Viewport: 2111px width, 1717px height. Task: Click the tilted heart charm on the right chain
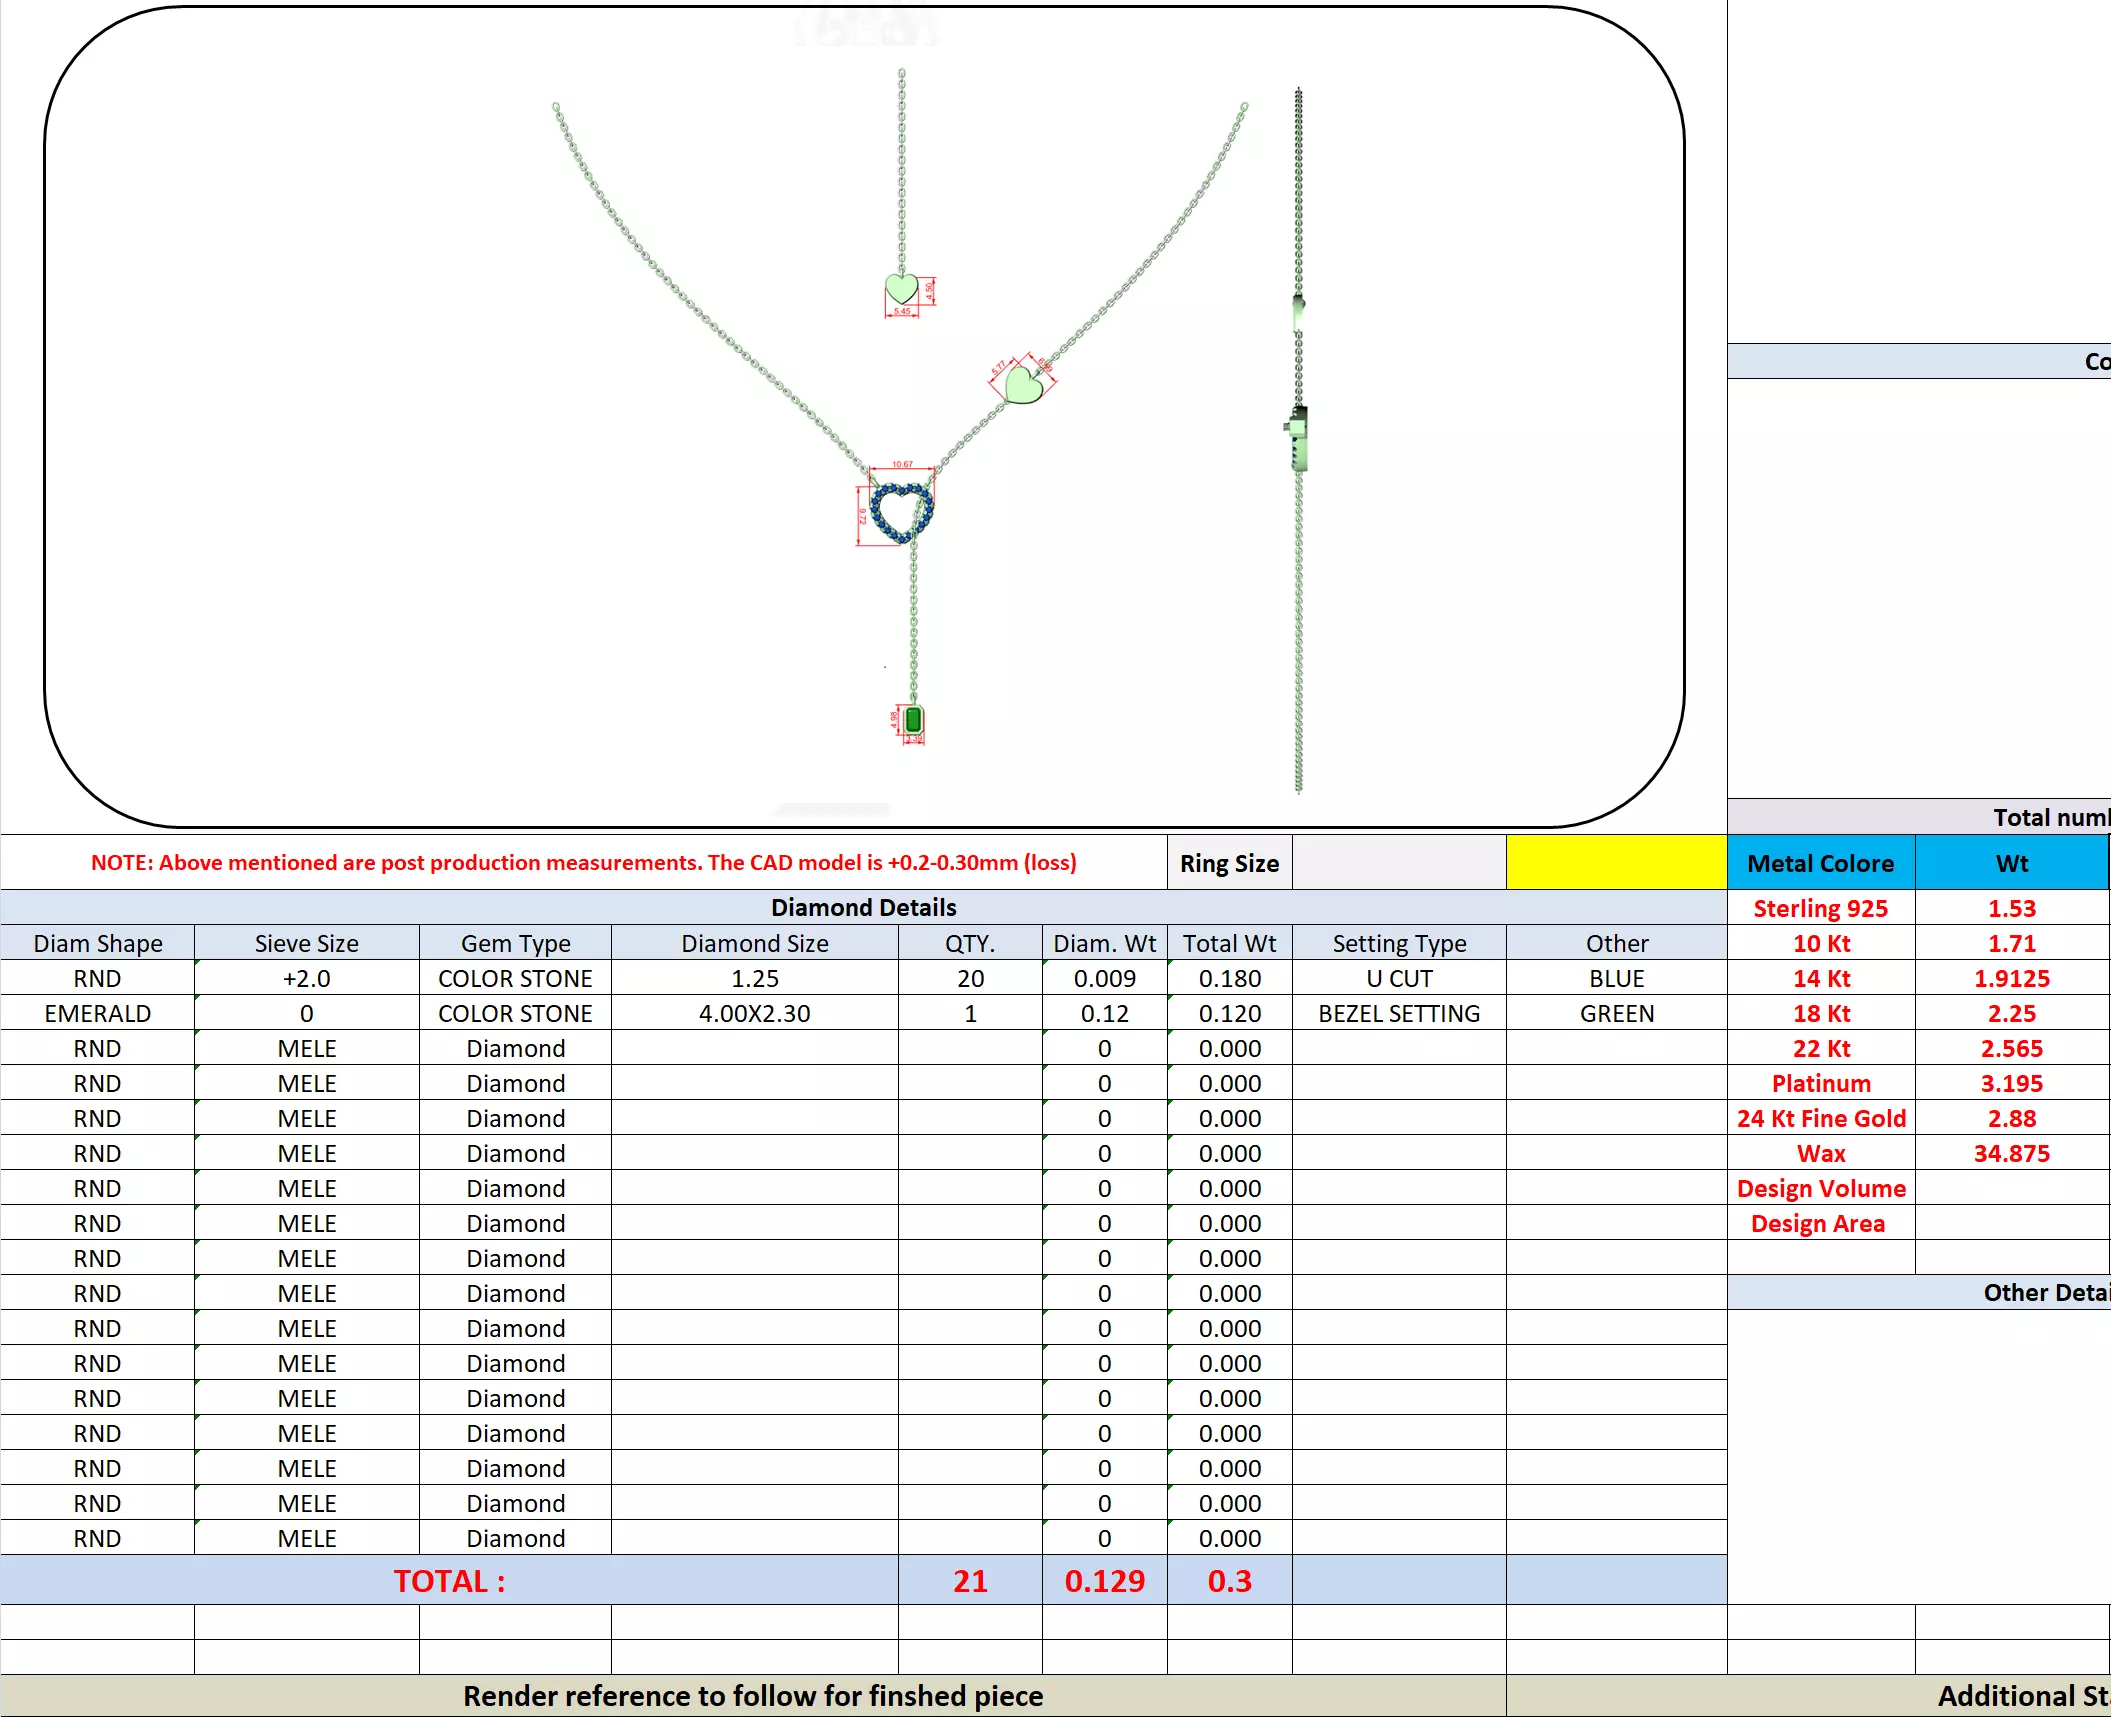[1023, 383]
